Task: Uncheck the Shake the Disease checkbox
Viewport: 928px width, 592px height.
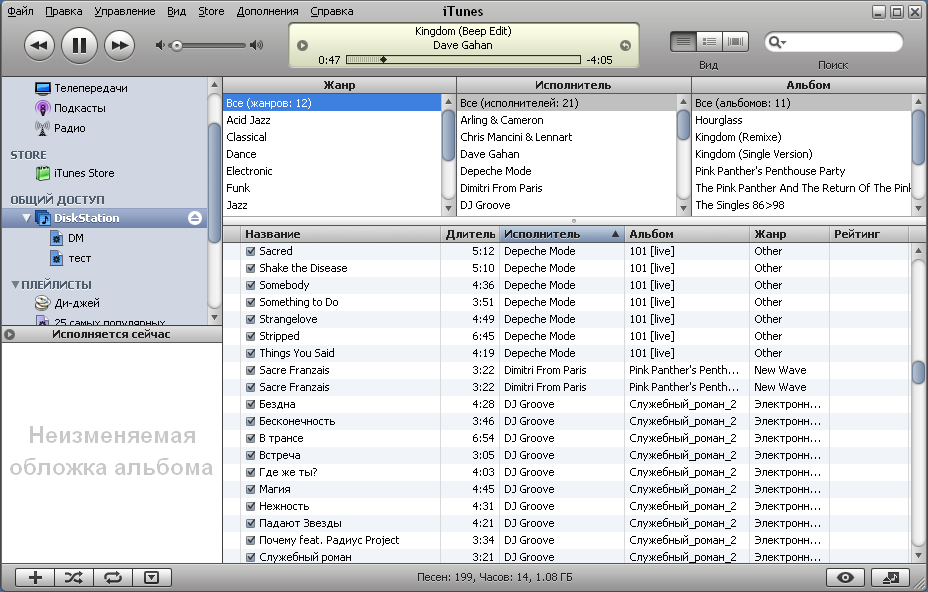Action: tap(250, 268)
